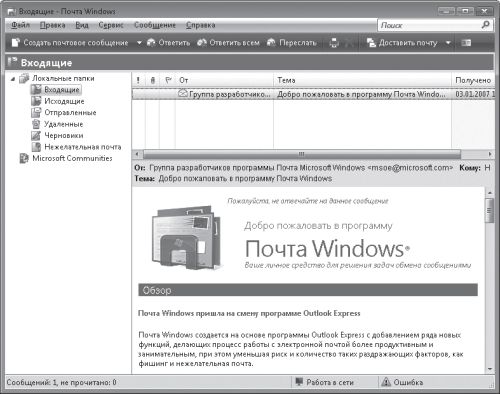Click the Ответить reply button
This screenshot has height=394, width=500.
[169, 43]
